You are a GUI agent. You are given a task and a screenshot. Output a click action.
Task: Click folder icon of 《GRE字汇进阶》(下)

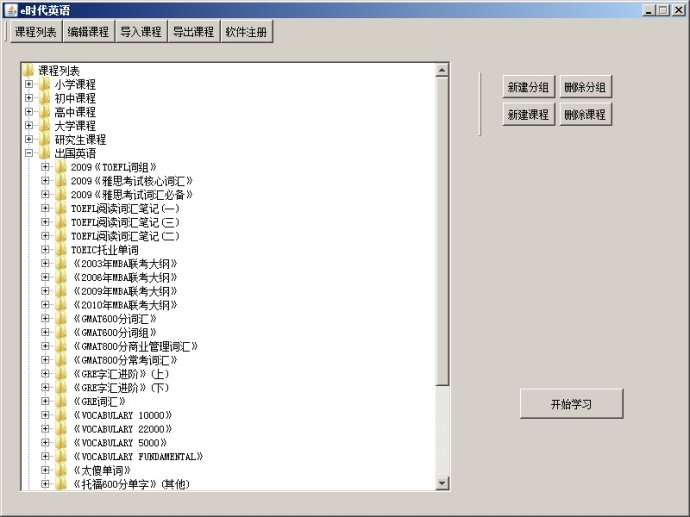click(61, 387)
